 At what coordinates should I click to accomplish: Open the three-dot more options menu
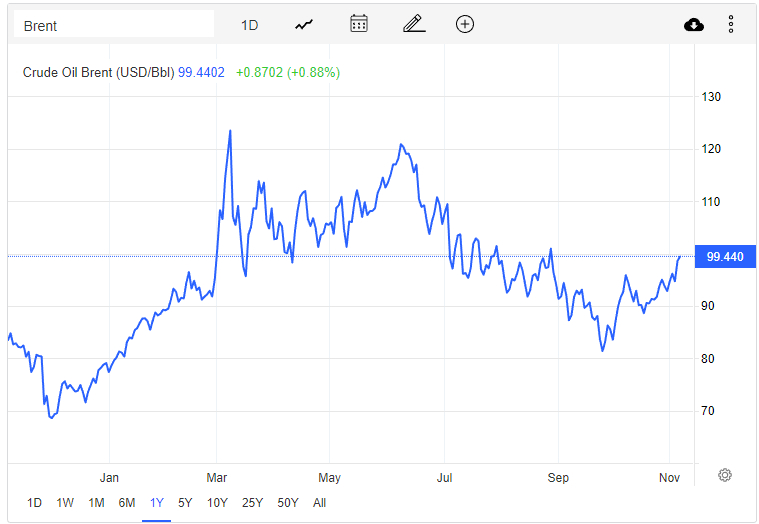[731, 25]
